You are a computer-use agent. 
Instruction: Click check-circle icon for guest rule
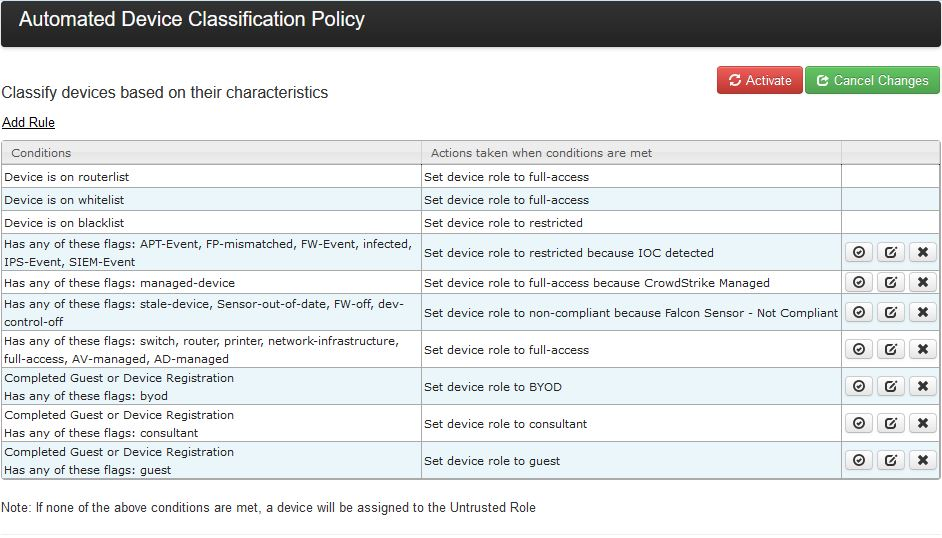pos(858,461)
